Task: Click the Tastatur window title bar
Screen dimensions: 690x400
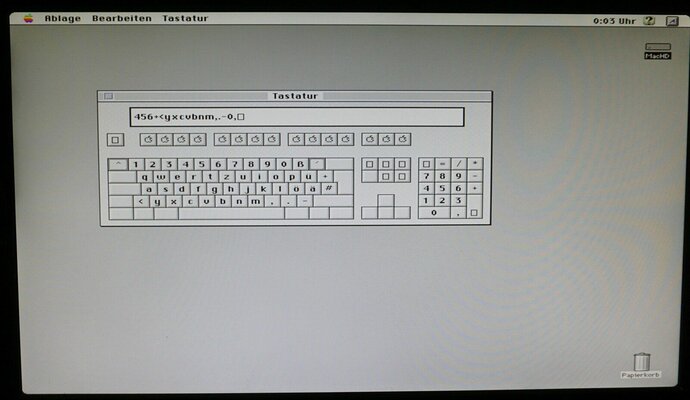Action: pyautogui.click(x=295, y=96)
